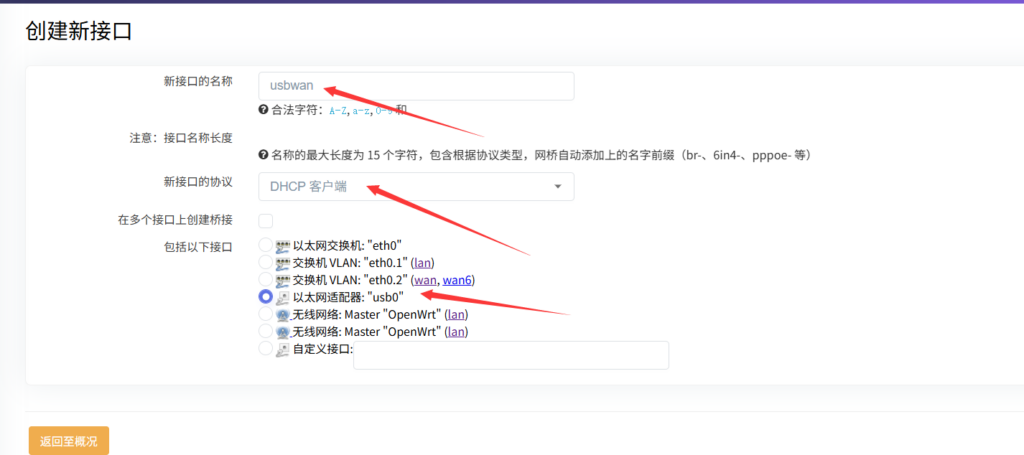
Task: Click the VLAN icon for "eth0.1"
Action: pyautogui.click(x=282, y=263)
